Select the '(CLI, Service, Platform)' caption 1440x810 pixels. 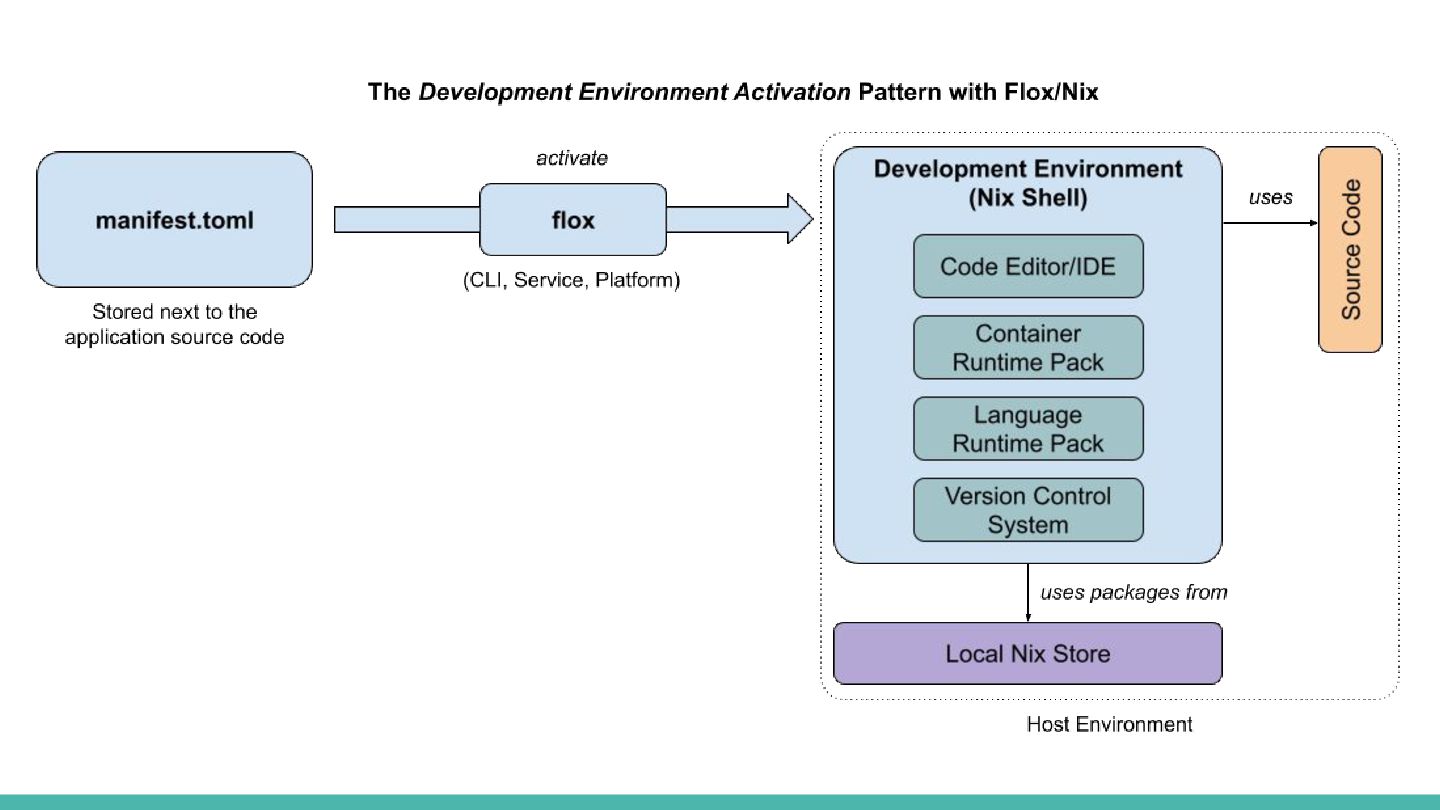[x=571, y=281]
